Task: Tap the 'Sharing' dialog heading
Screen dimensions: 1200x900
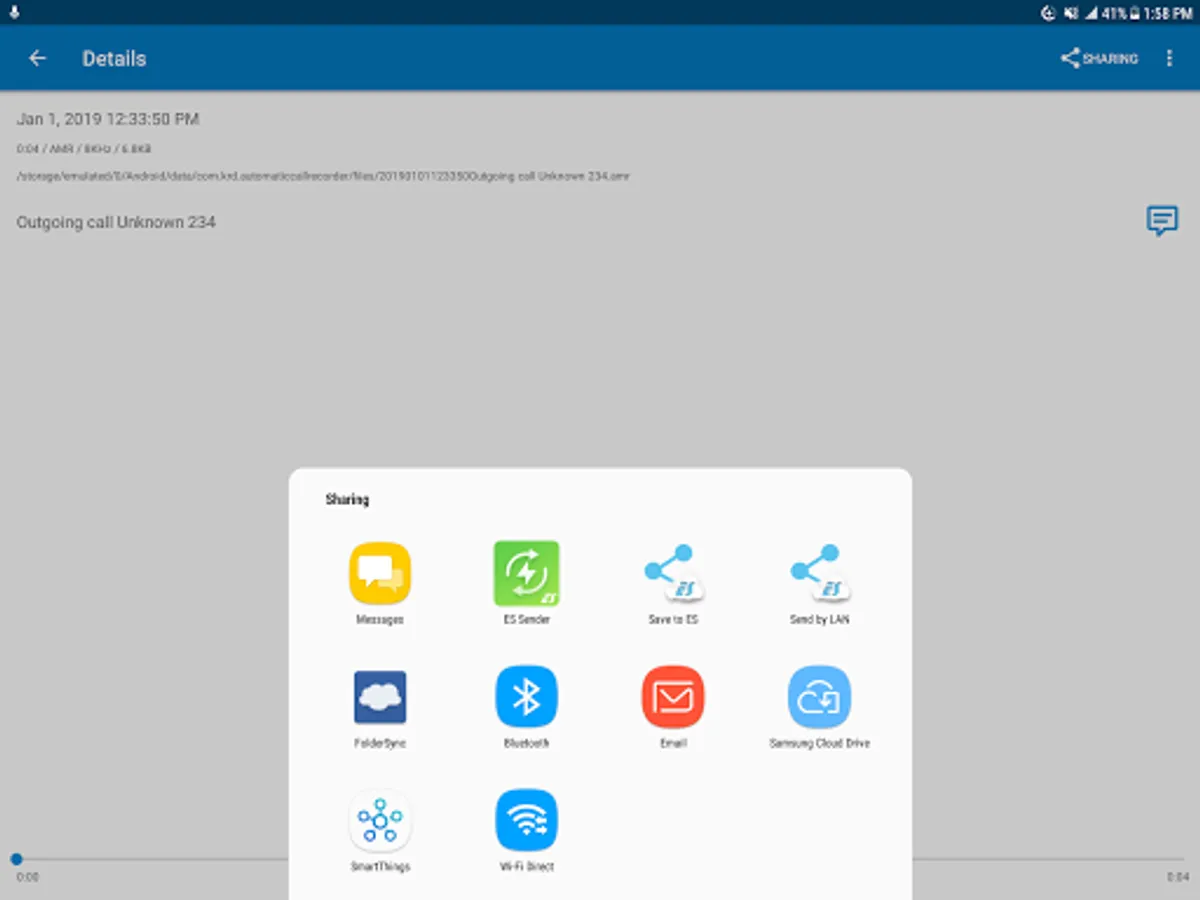Action: (347, 499)
